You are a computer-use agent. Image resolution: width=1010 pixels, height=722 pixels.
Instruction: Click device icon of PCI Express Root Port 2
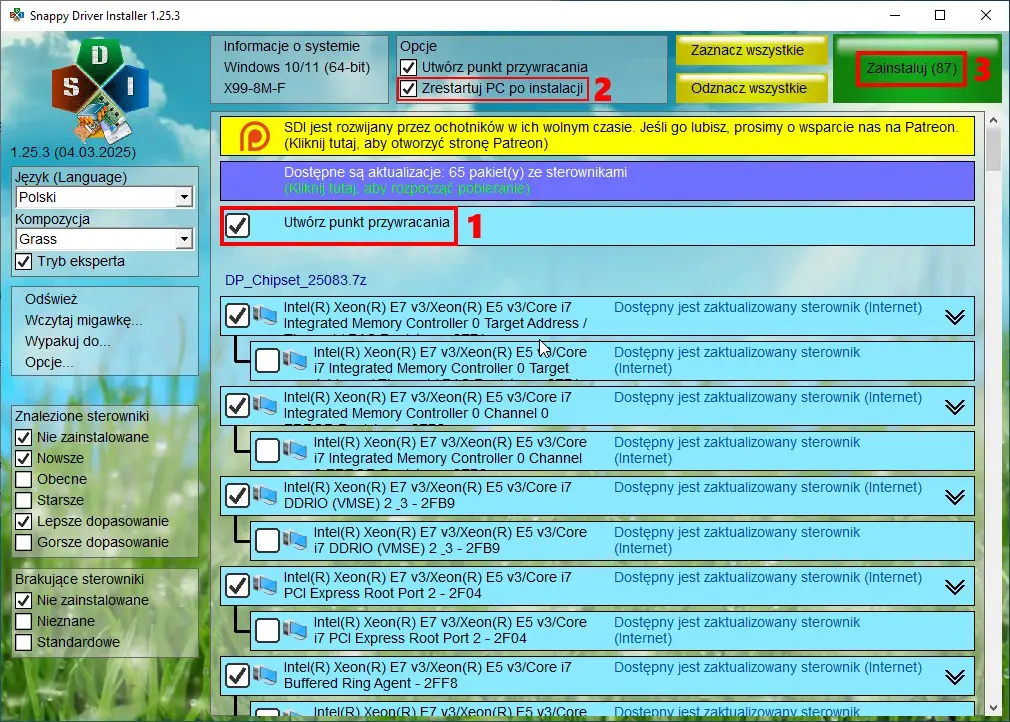tap(265, 585)
